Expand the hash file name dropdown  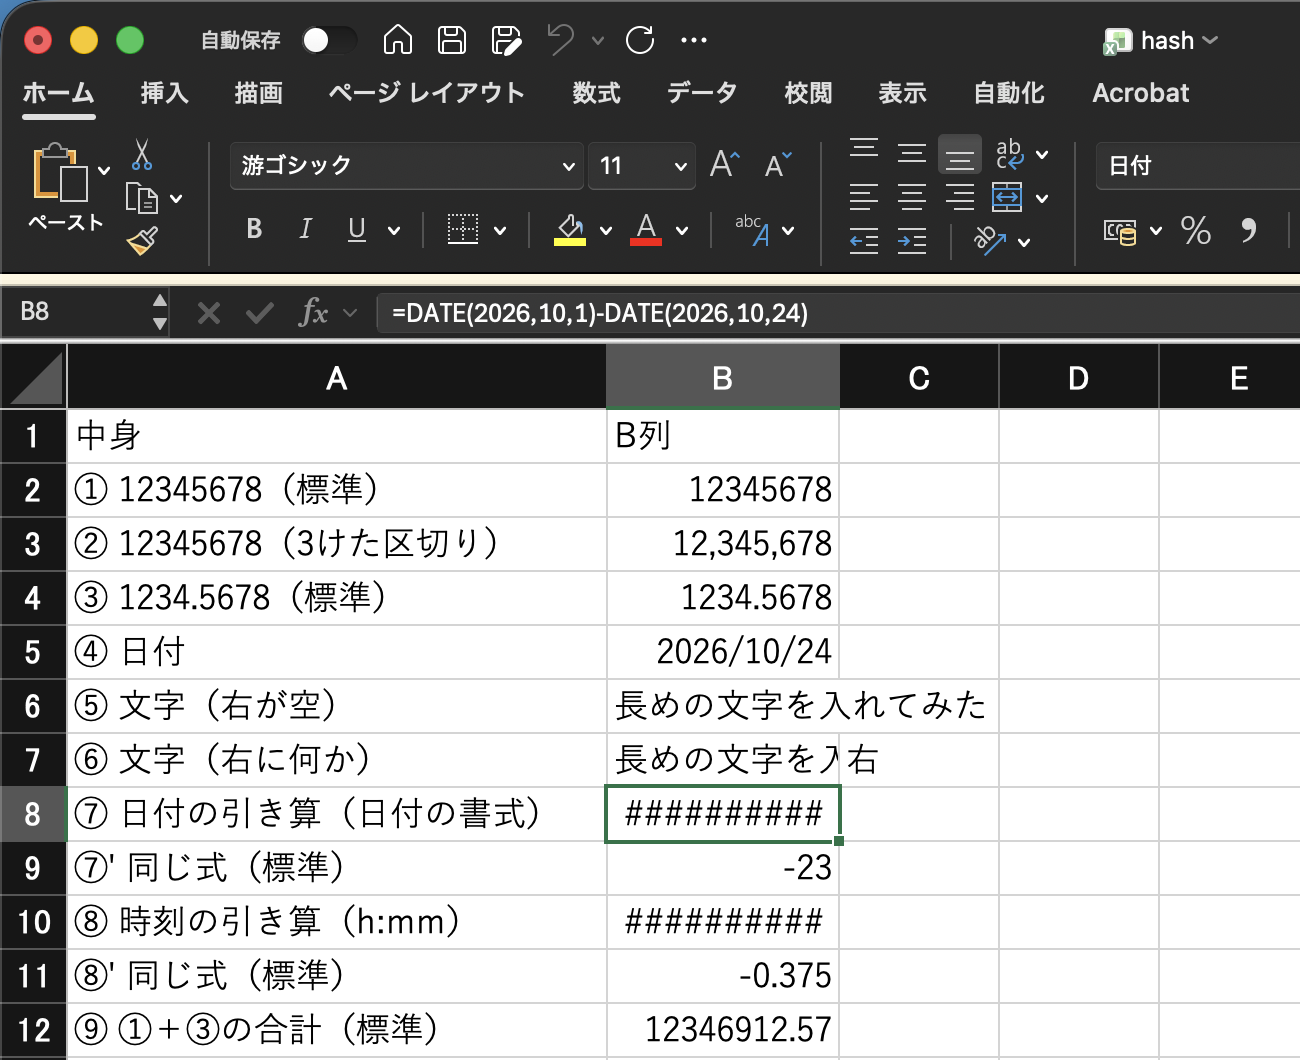(1211, 40)
